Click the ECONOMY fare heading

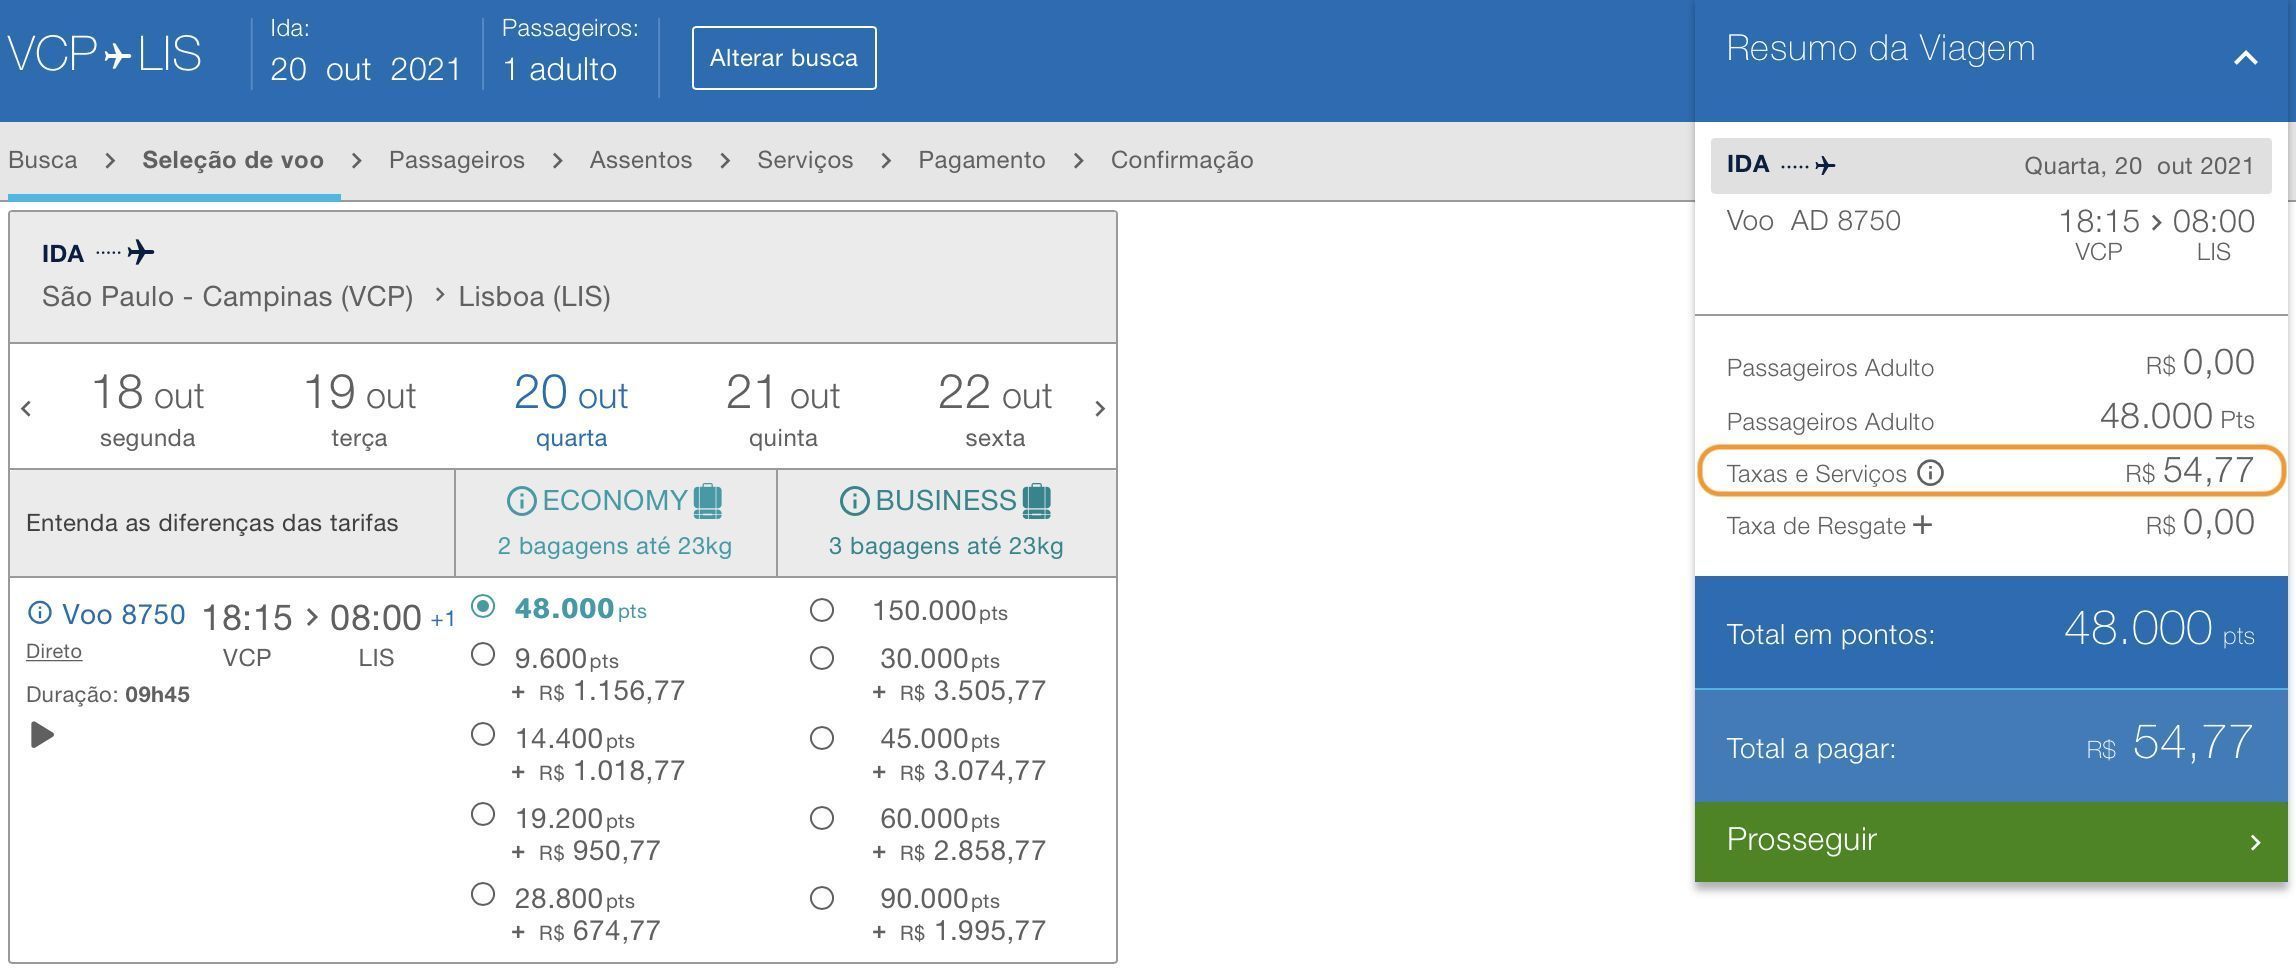click(x=614, y=500)
